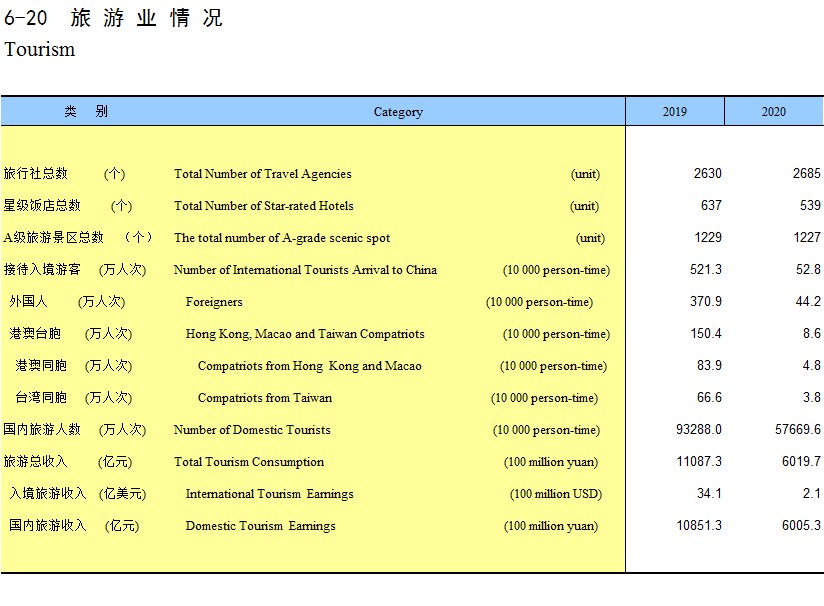Select value 6005.3 in 2020 column
The width and height of the screenshot is (824, 606).
801,526
